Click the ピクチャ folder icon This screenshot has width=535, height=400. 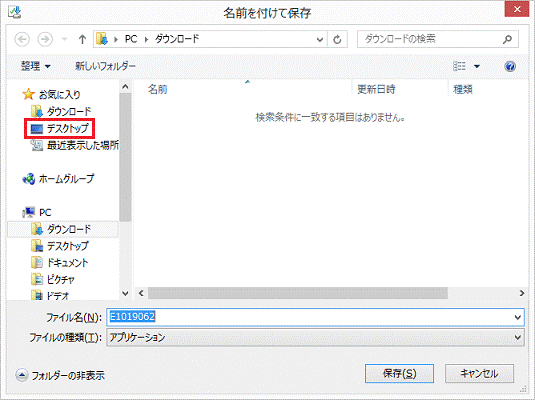click(x=37, y=280)
